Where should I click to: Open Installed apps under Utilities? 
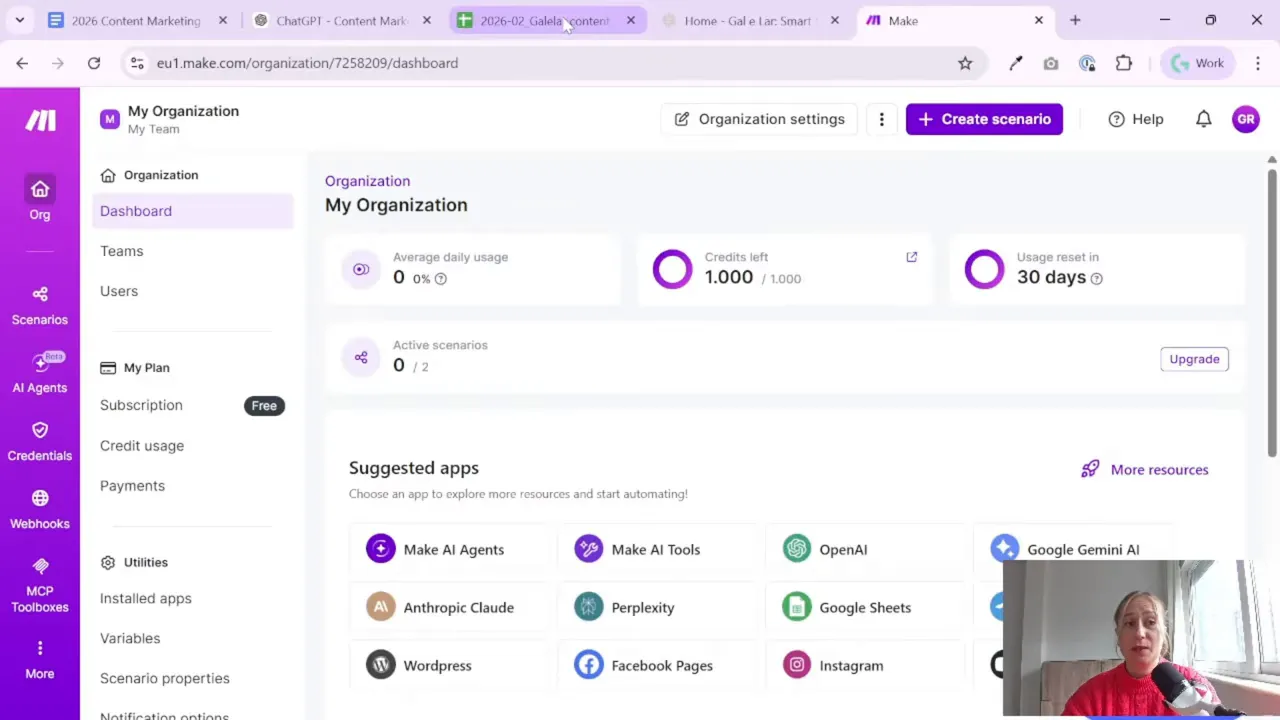(x=146, y=598)
